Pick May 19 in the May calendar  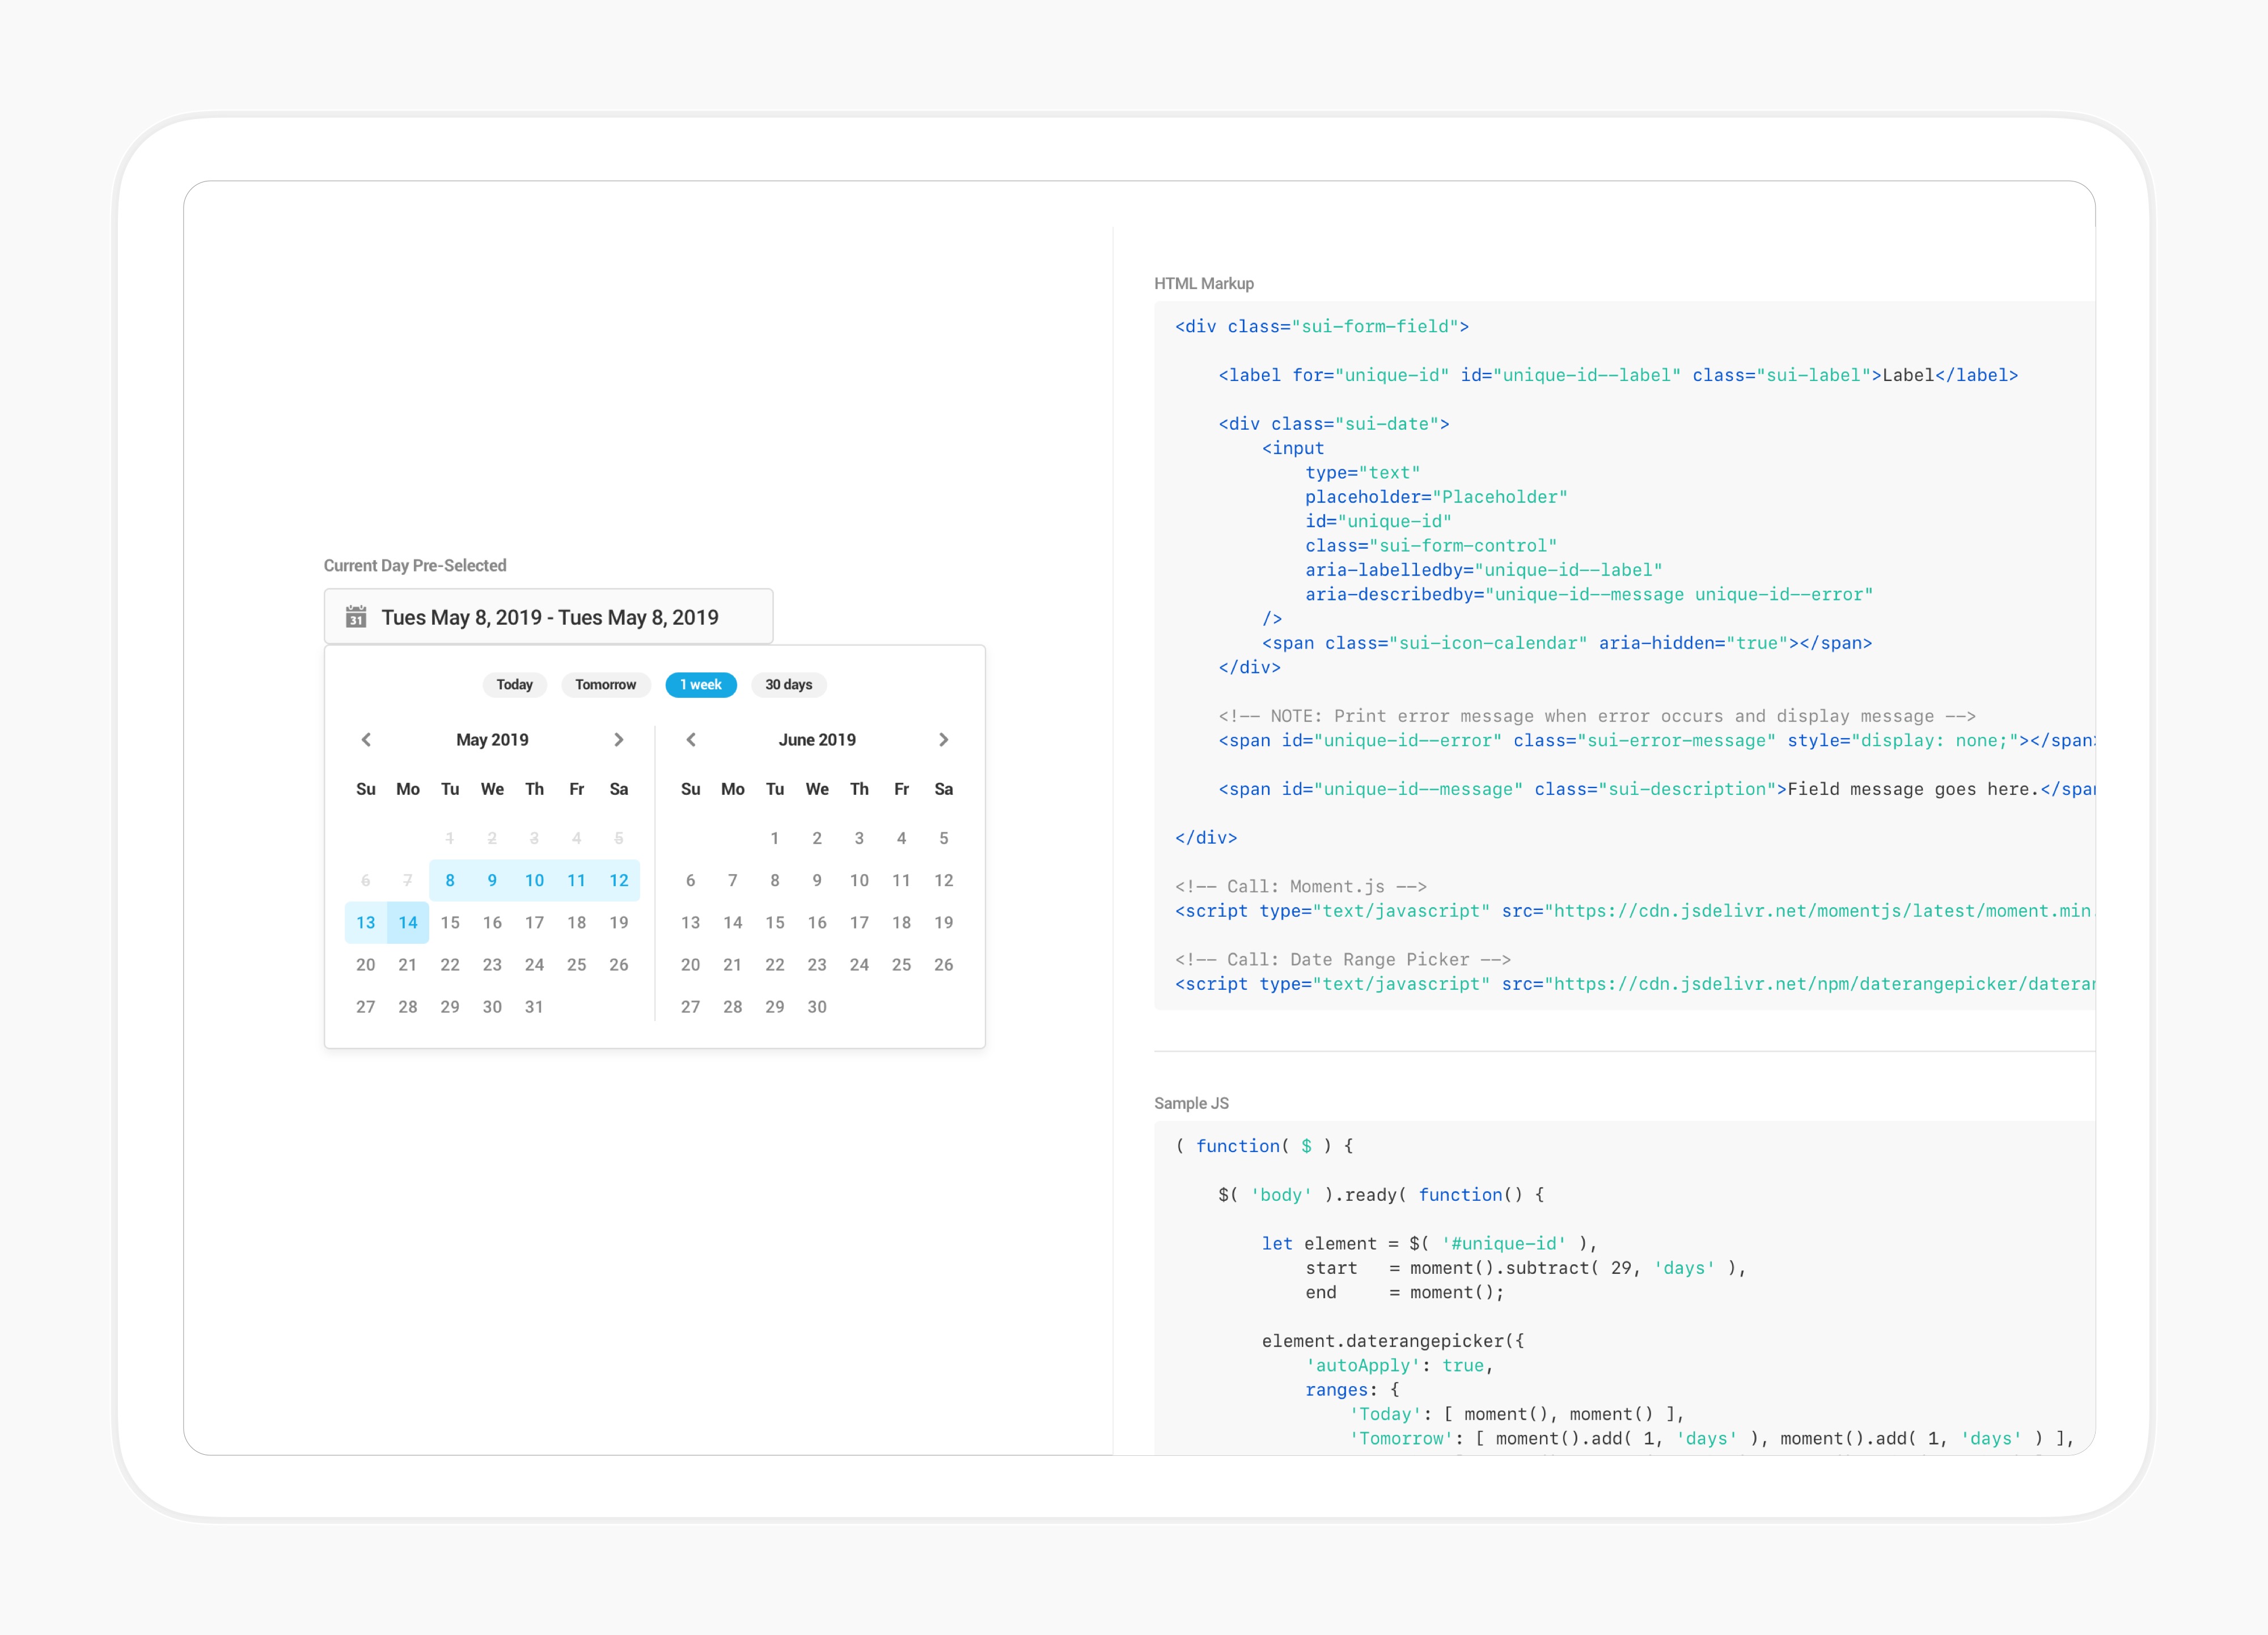pos(619,923)
